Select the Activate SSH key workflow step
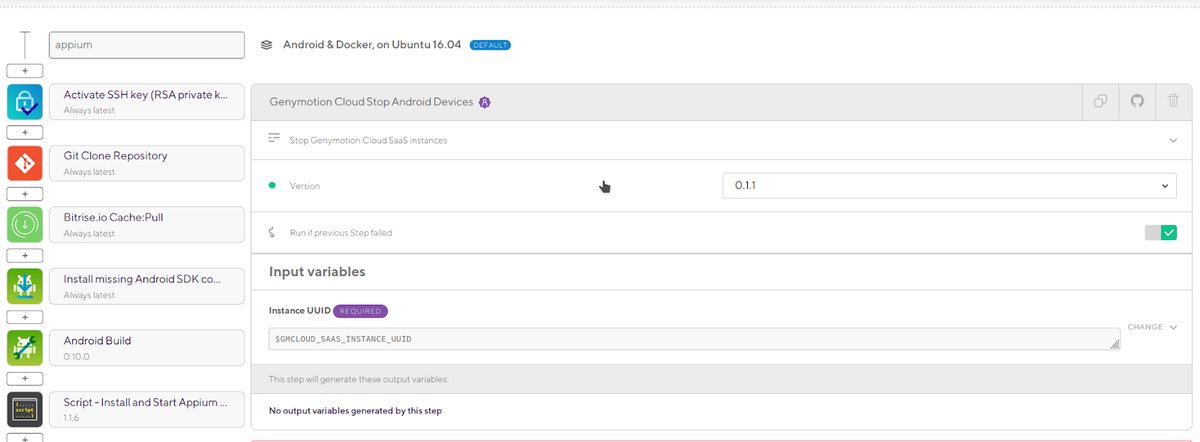Viewport: 1200px width, 442px height. pos(146,102)
